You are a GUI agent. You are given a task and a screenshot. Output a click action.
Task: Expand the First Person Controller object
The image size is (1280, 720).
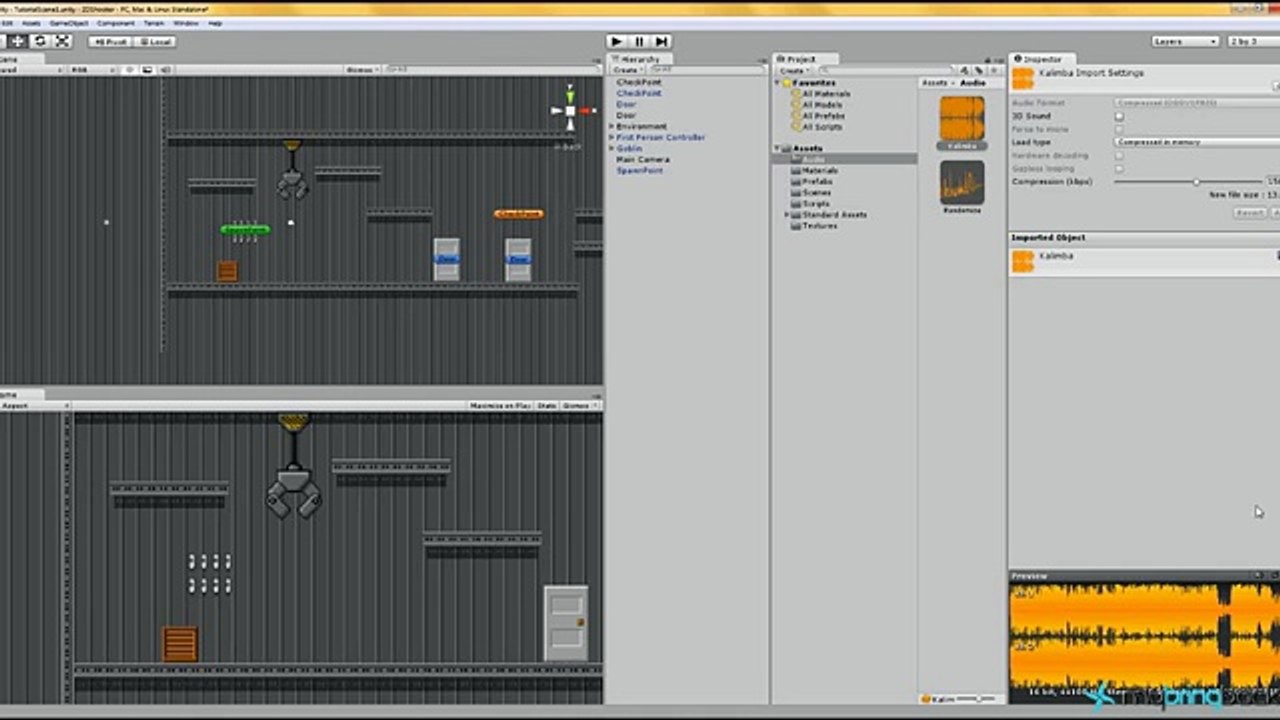612,138
